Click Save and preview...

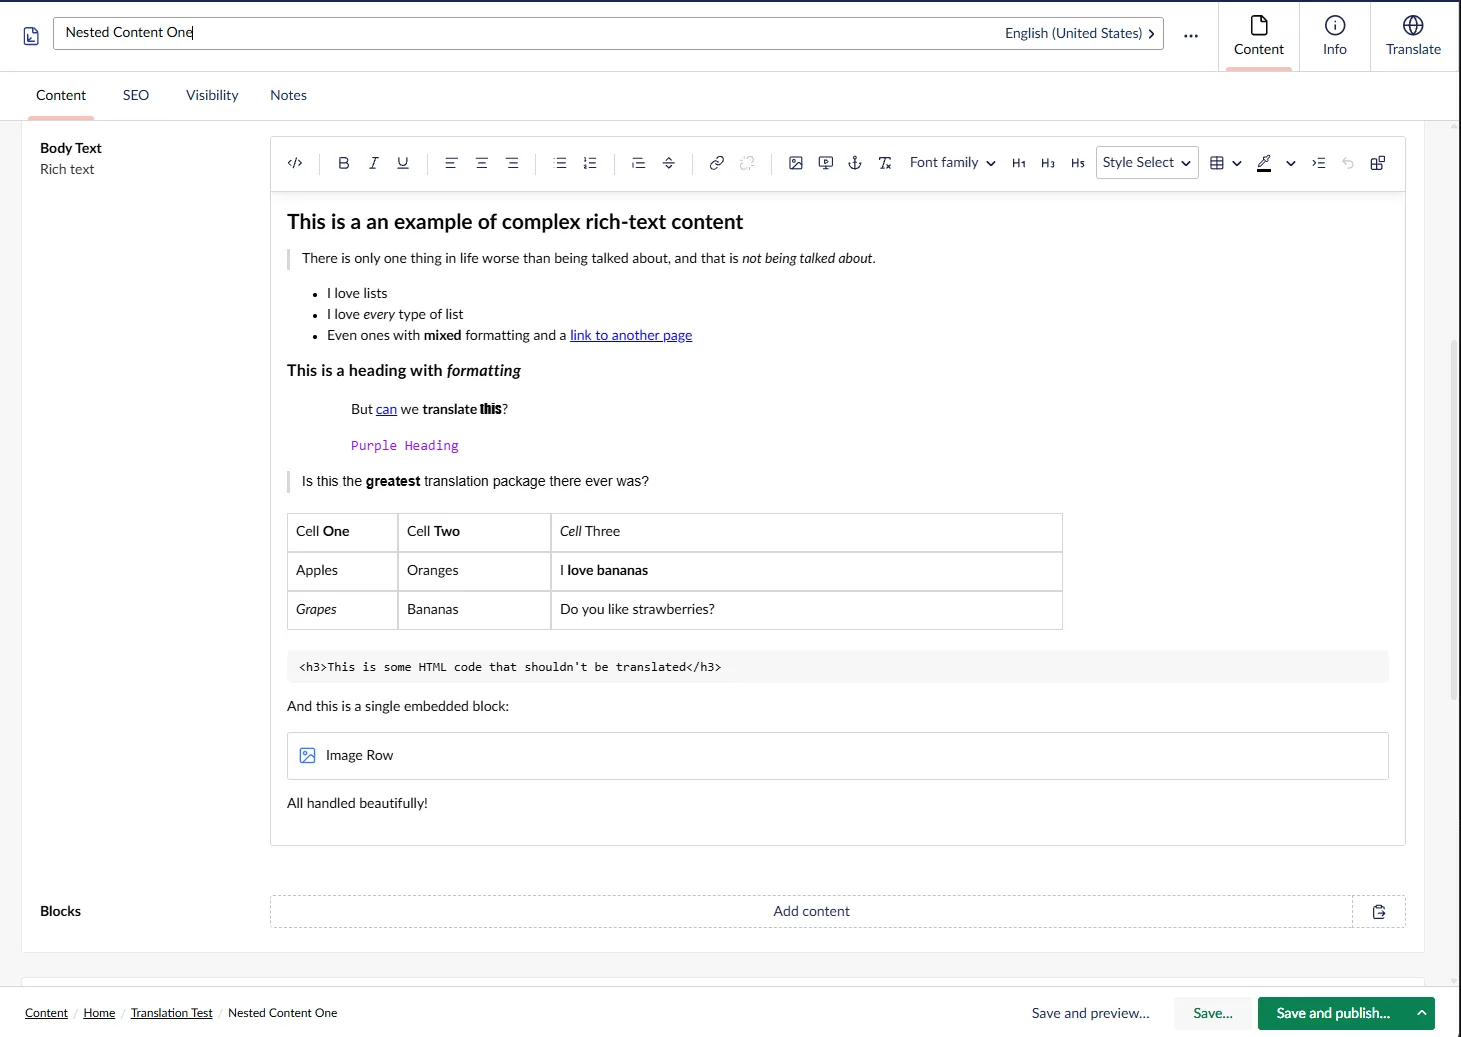click(1091, 1013)
